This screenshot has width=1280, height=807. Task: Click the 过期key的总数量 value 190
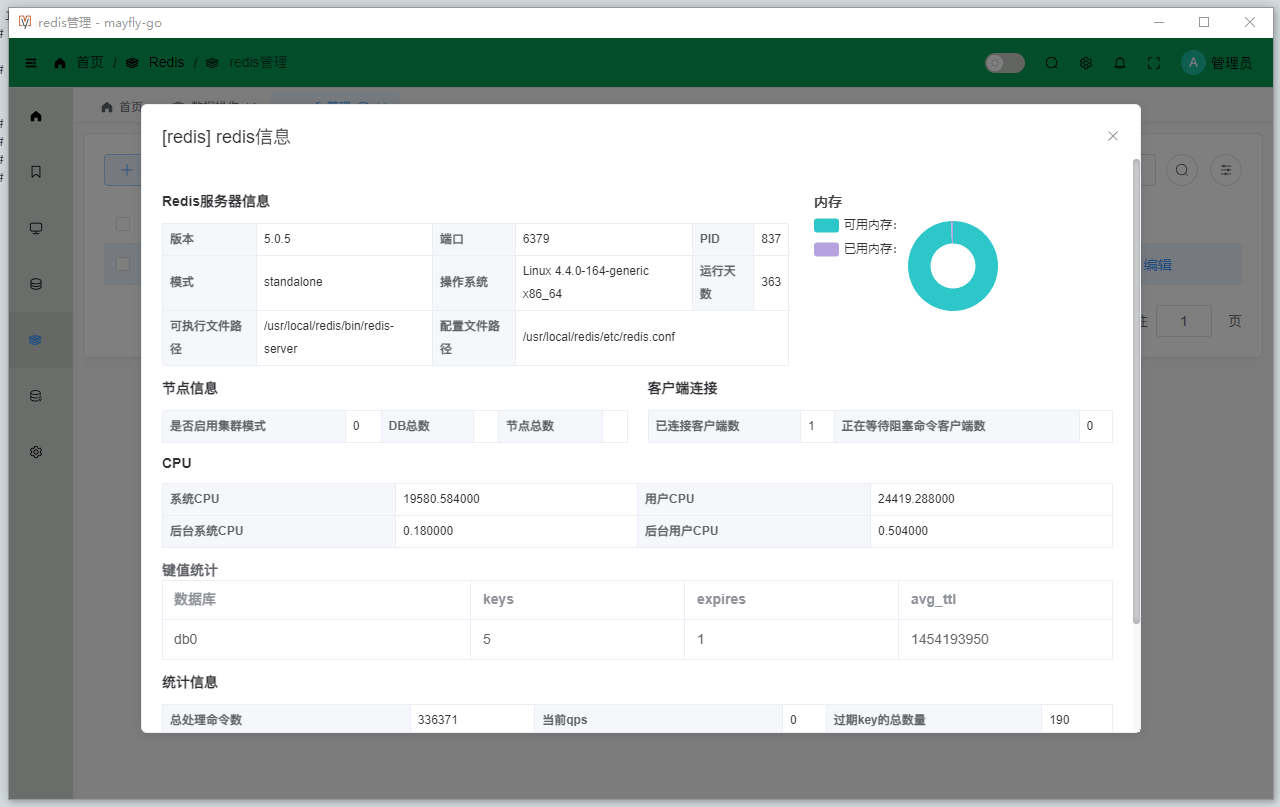coord(1059,720)
